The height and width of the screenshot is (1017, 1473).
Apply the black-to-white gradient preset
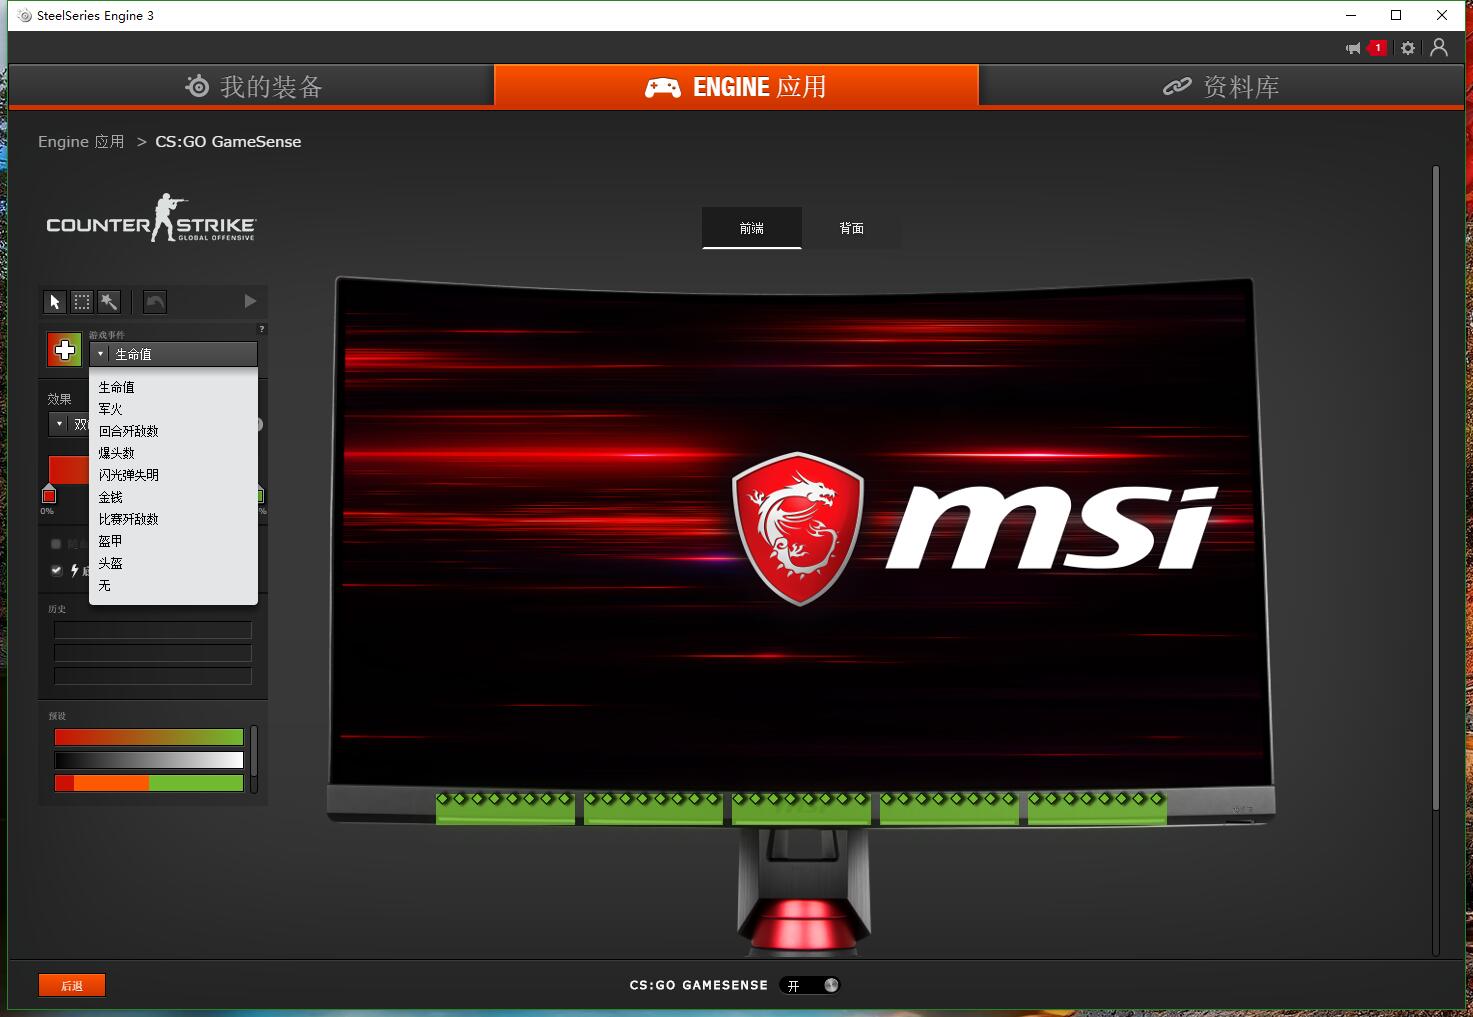pos(149,760)
